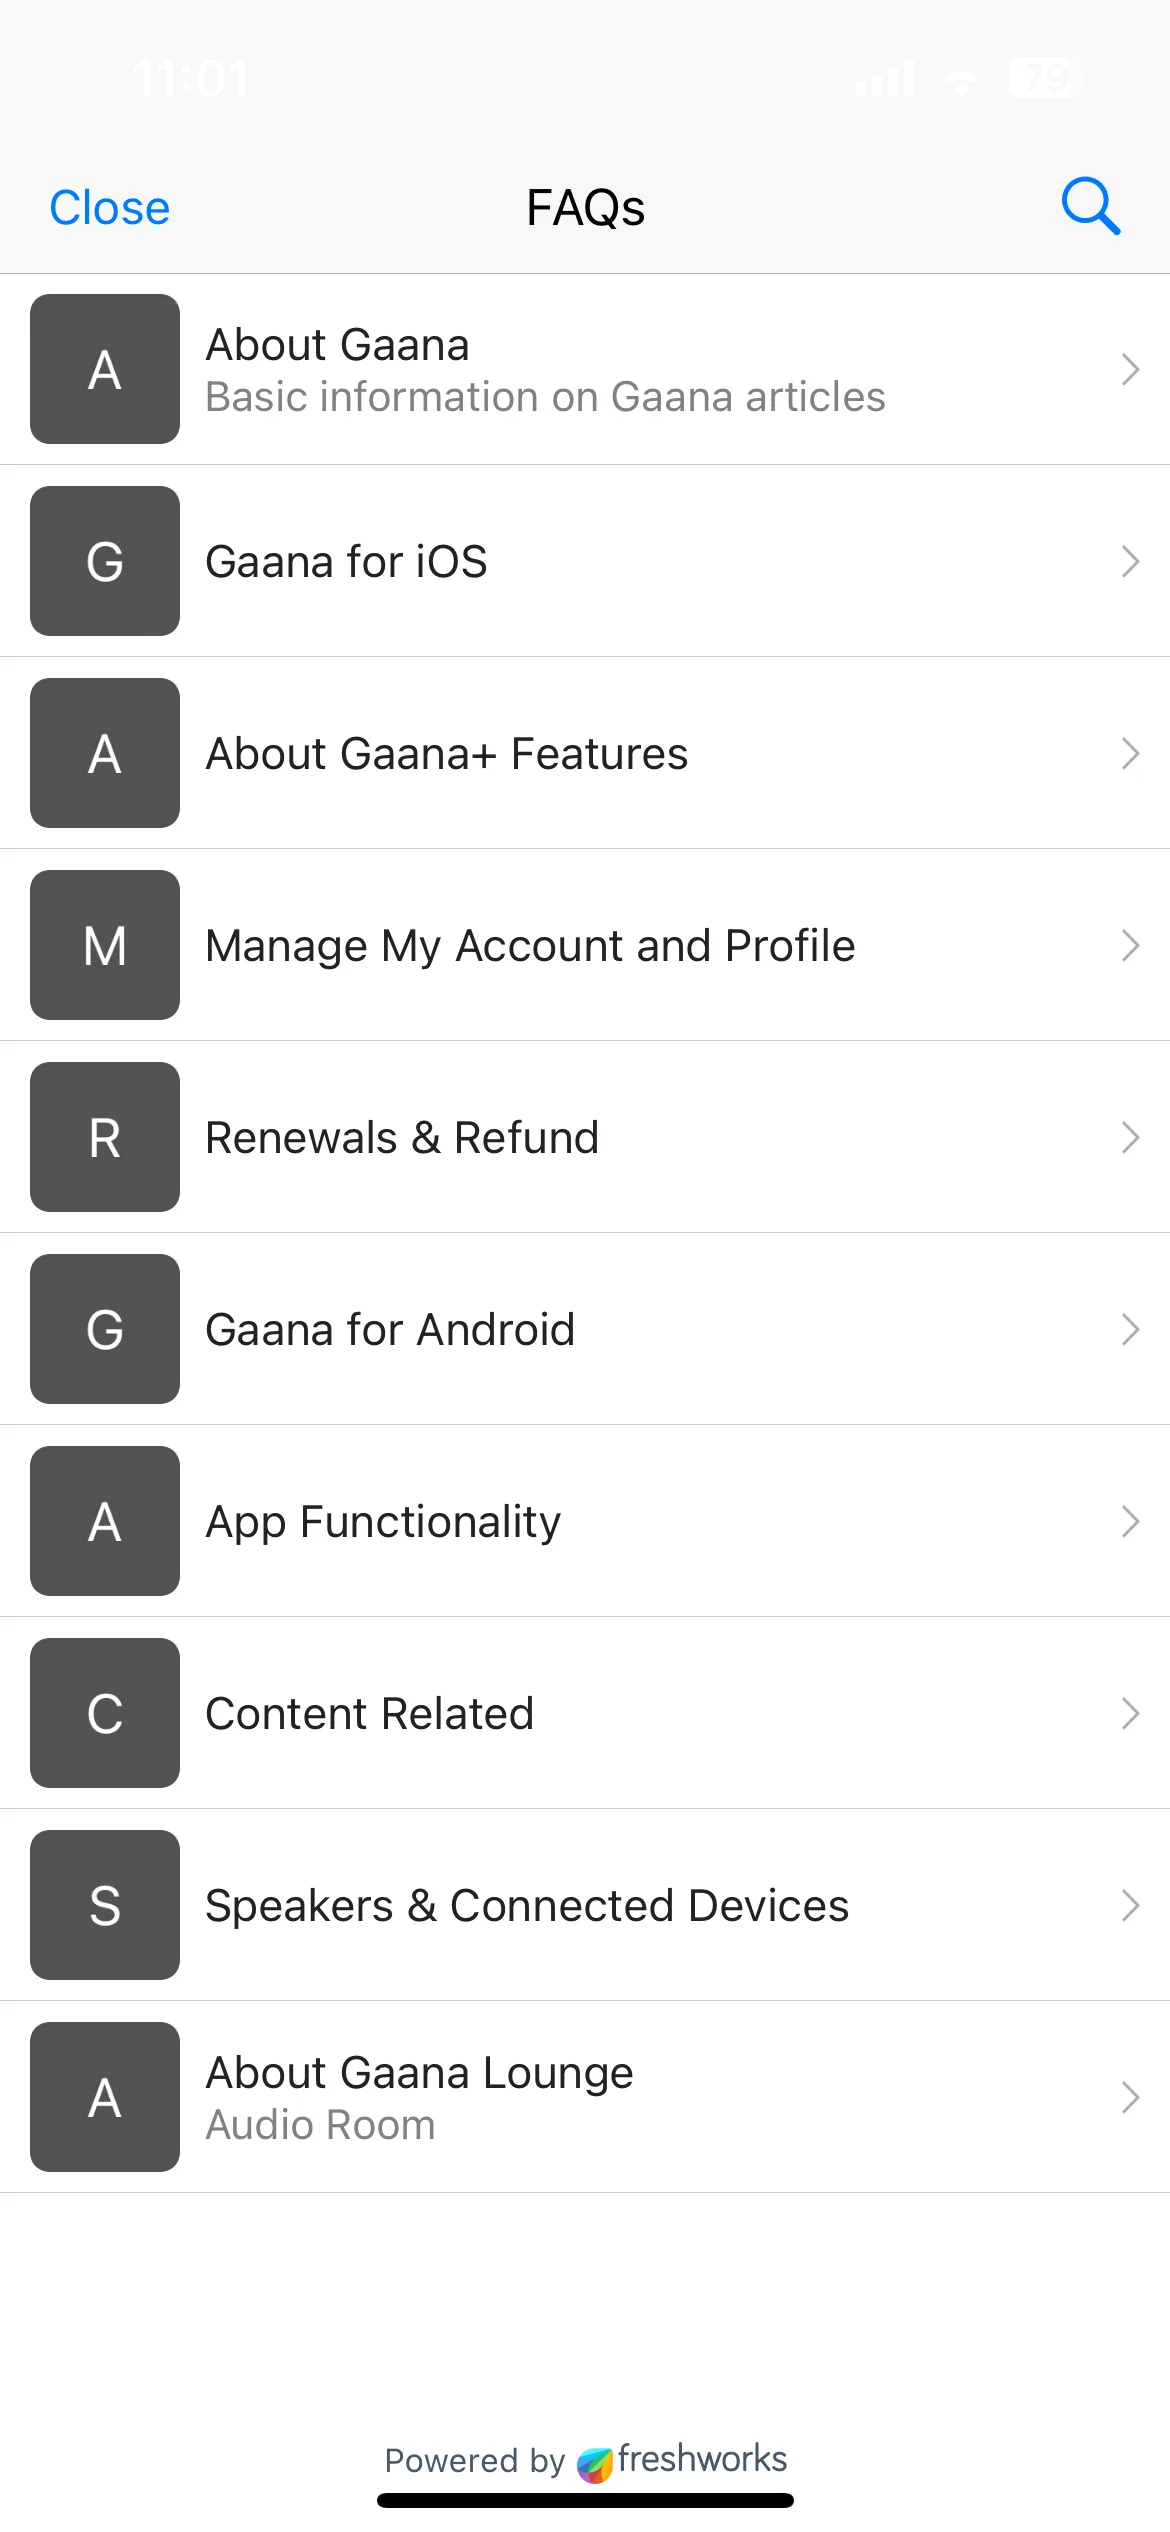The height and width of the screenshot is (2532, 1170).
Task: Select the Gaana for iOS category
Action: 585,561
